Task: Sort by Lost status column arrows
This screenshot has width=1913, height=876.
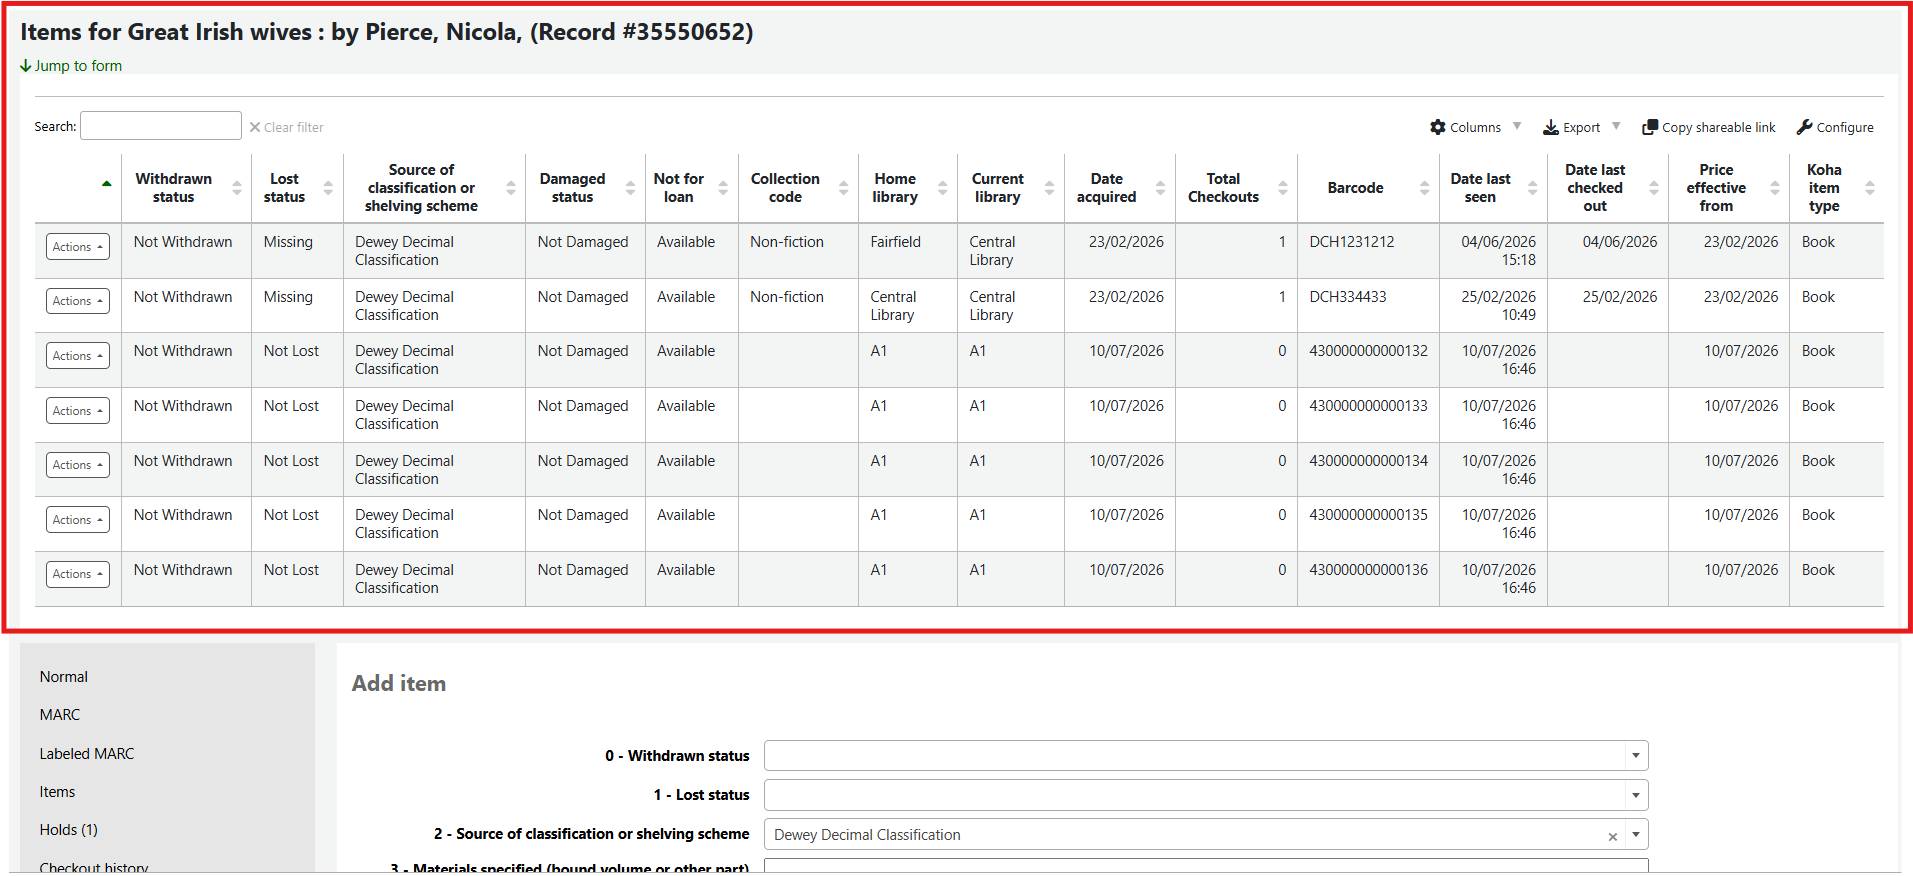Action: [x=328, y=188]
